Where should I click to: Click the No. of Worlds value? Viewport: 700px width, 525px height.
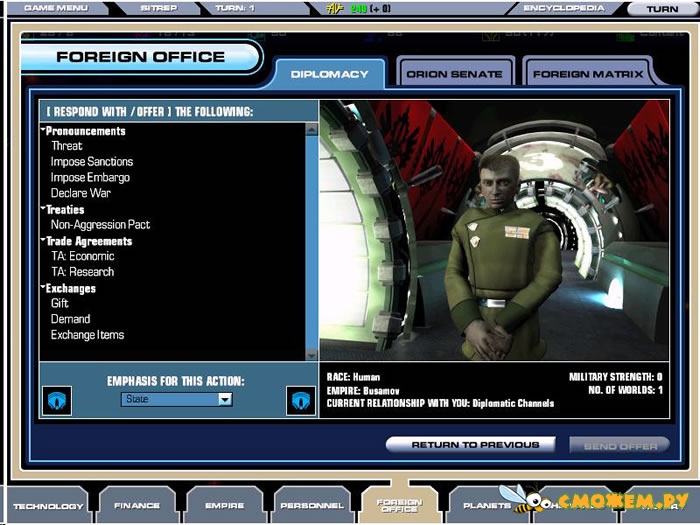(x=625, y=390)
